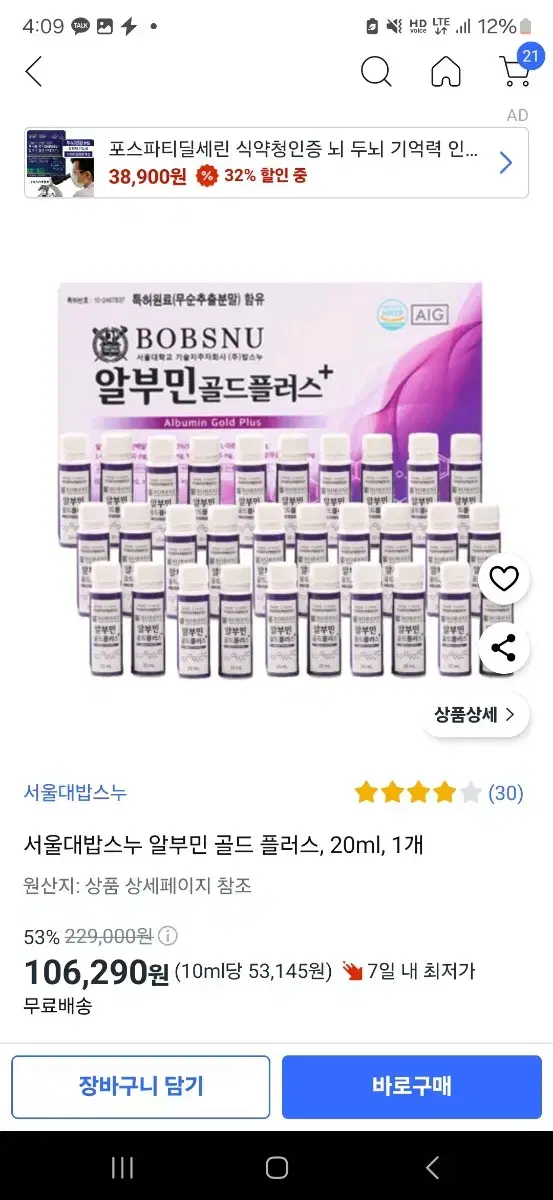Tap the Android recent apps icon
Image resolution: width=553 pixels, height=1200 pixels.
click(x=122, y=1167)
